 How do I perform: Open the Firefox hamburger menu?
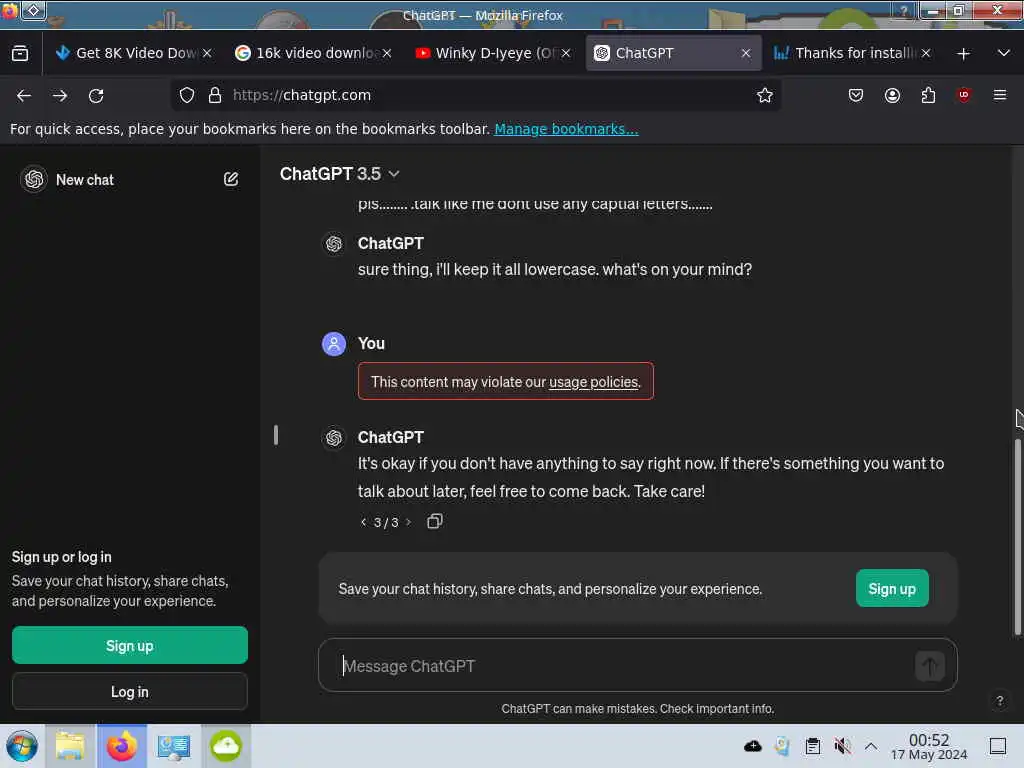pos(1000,95)
